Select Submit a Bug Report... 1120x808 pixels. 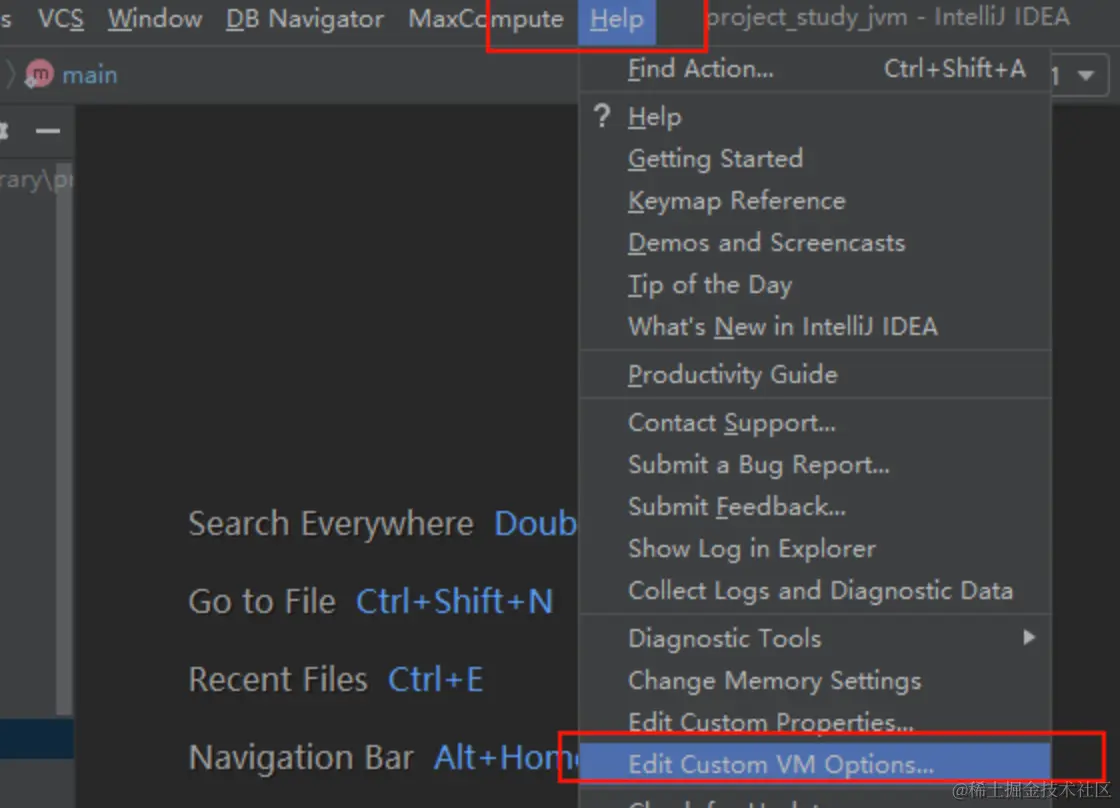815,464
